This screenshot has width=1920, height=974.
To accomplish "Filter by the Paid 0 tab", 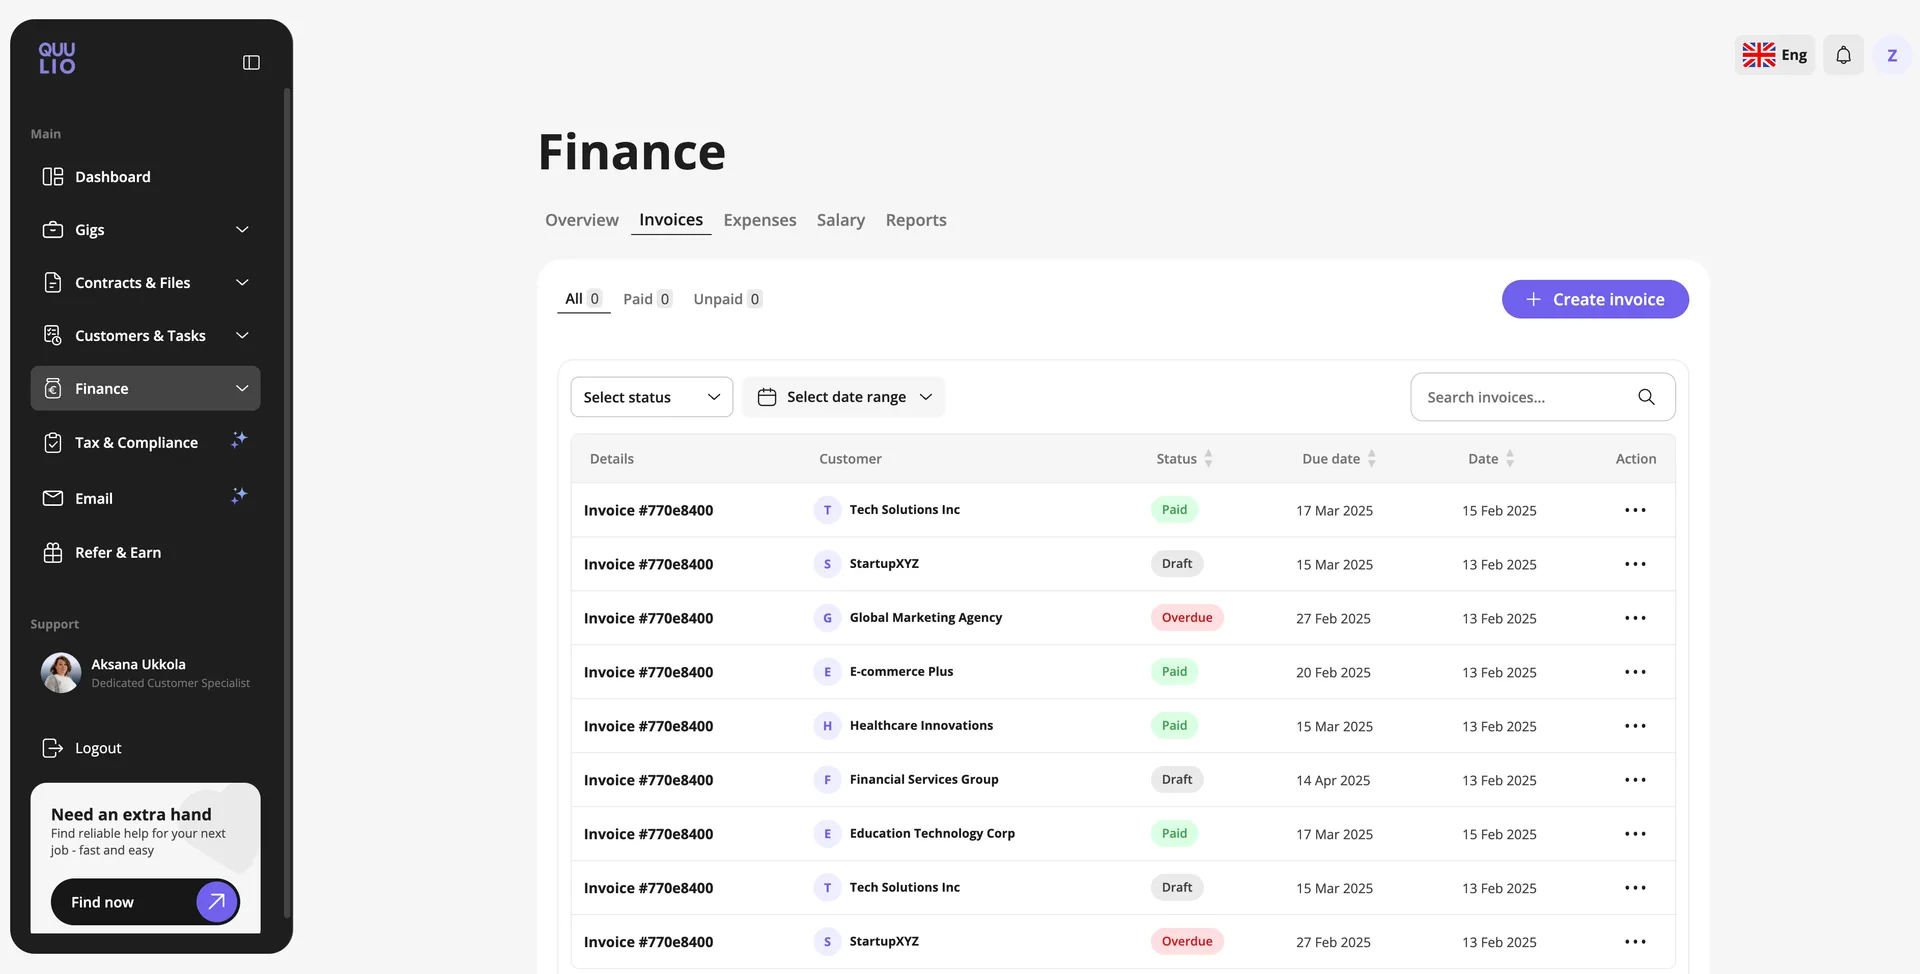I will pyautogui.click(x=647, y=299).
